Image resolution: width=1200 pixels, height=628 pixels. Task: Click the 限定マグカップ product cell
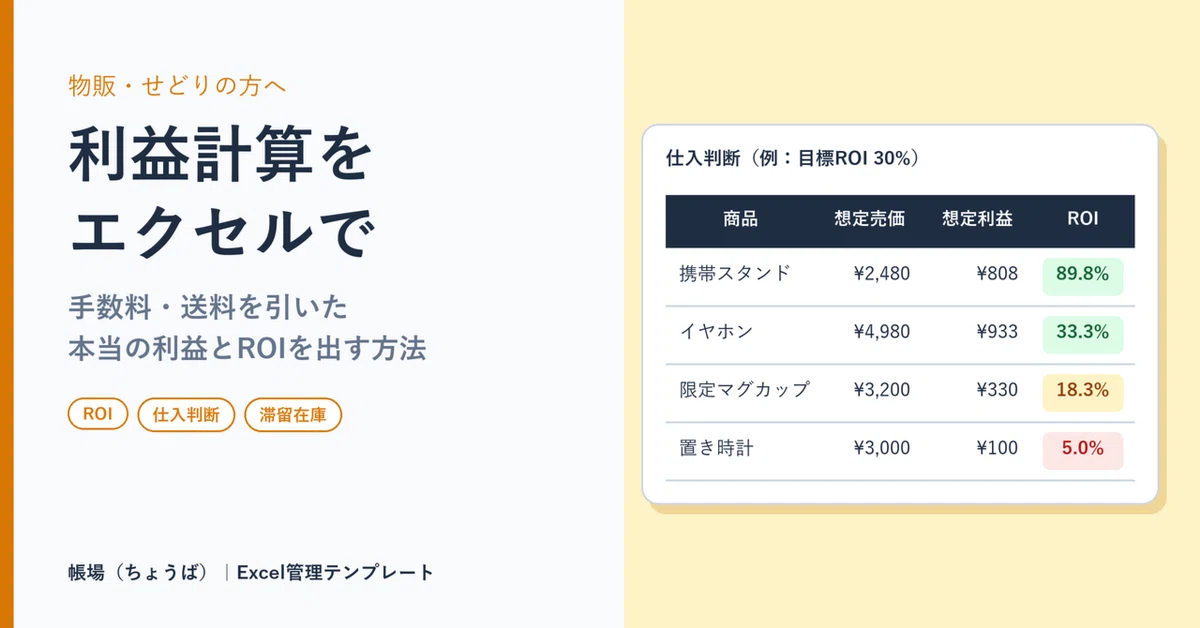[x=744, y=392]
